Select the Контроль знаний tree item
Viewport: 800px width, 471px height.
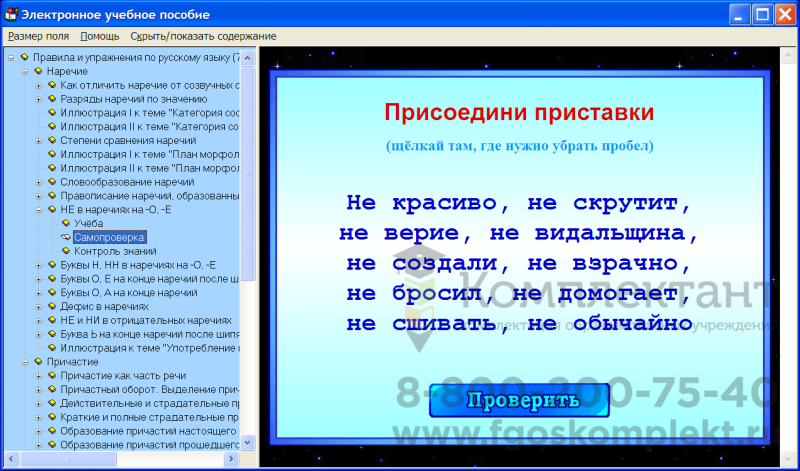[115, 251]
